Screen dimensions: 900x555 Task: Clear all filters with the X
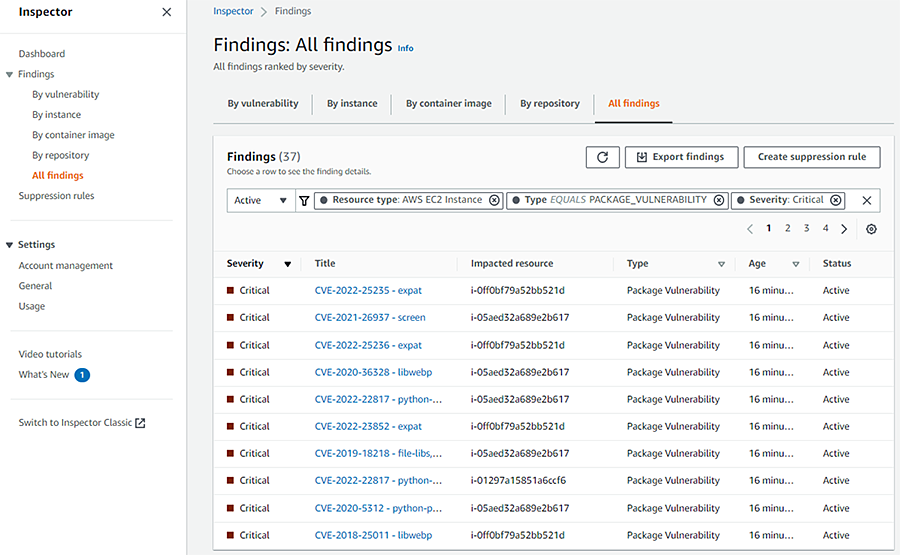[867, 200]
